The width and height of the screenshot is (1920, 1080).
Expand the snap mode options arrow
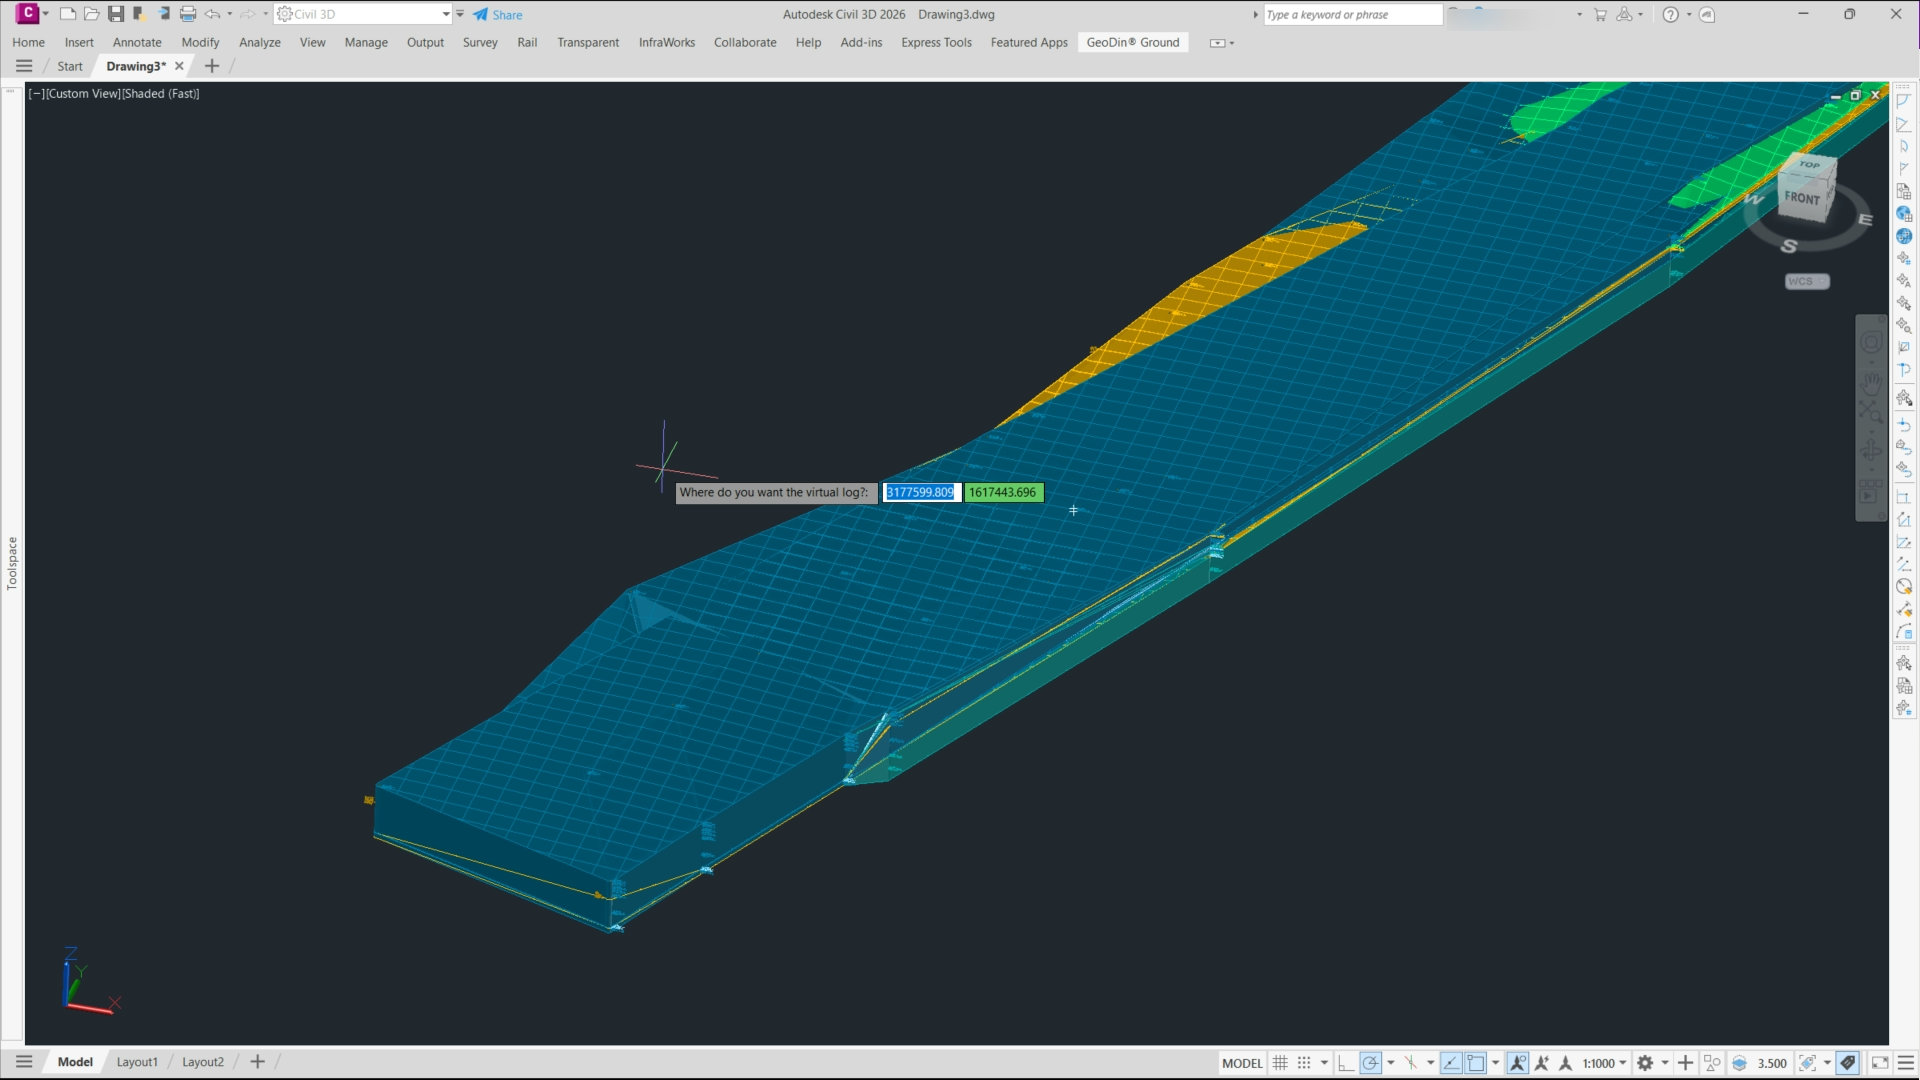[1324, 1063]
